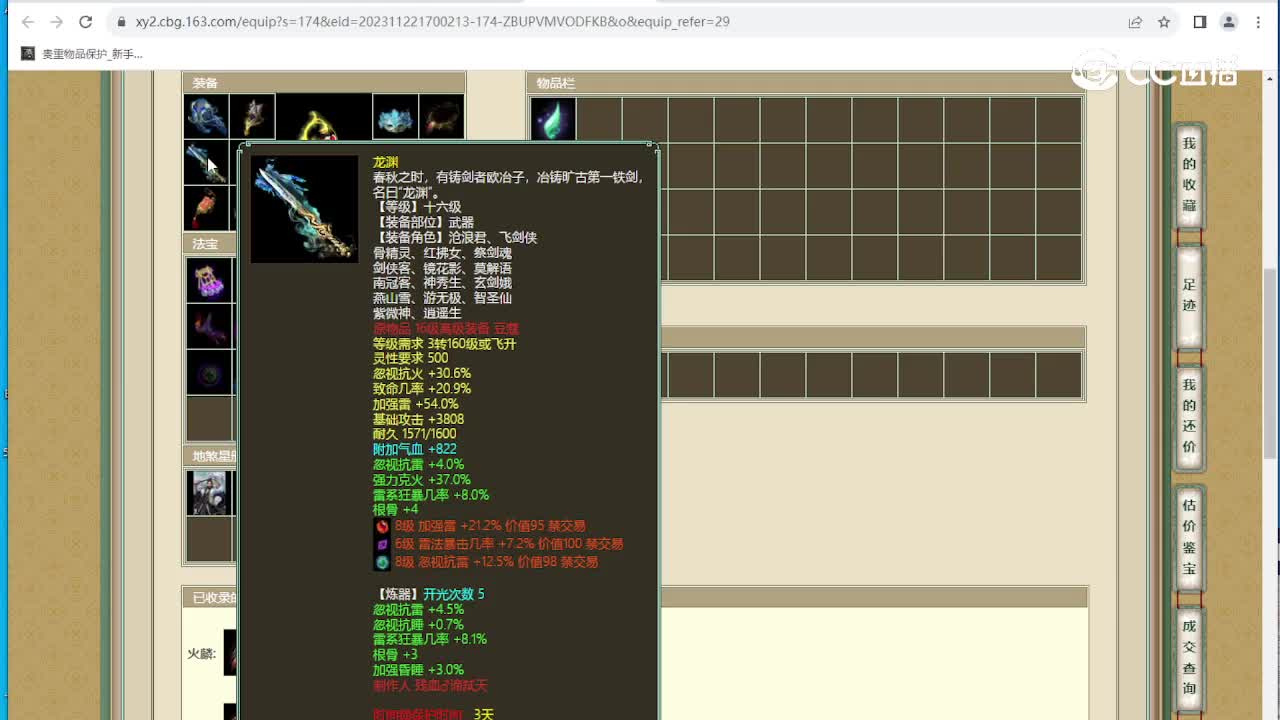The height and width of the screenshot is (720, 1280).
Task: Click the 法宝 section header
Action: click(209, 244)
